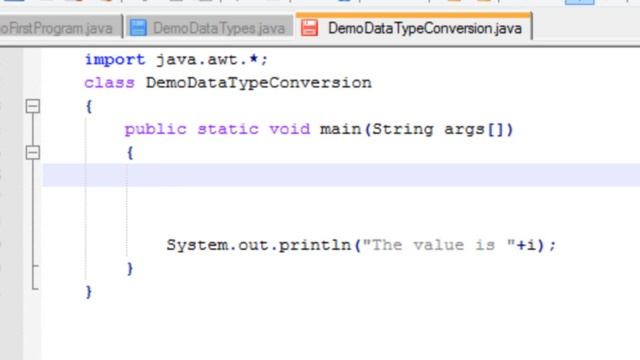Click the opening brace of the class
Image resolution: width=640 pixels, height=360 pixels.
click(x=89, y=107)
